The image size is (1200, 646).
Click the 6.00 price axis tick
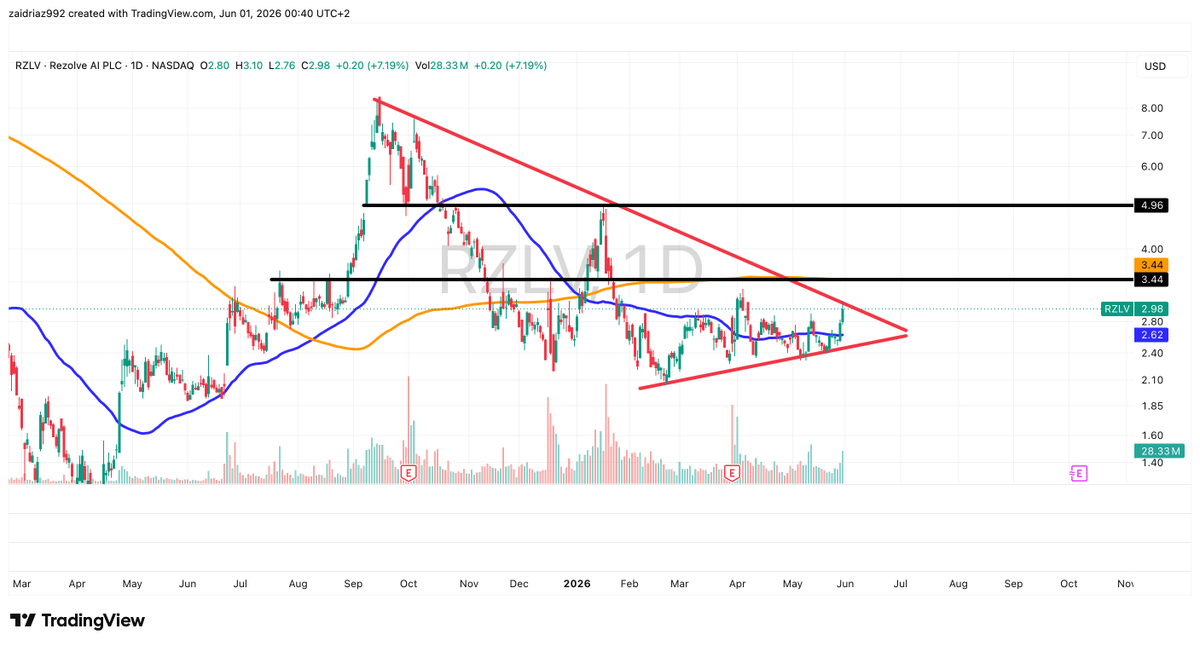point(1151,166)
